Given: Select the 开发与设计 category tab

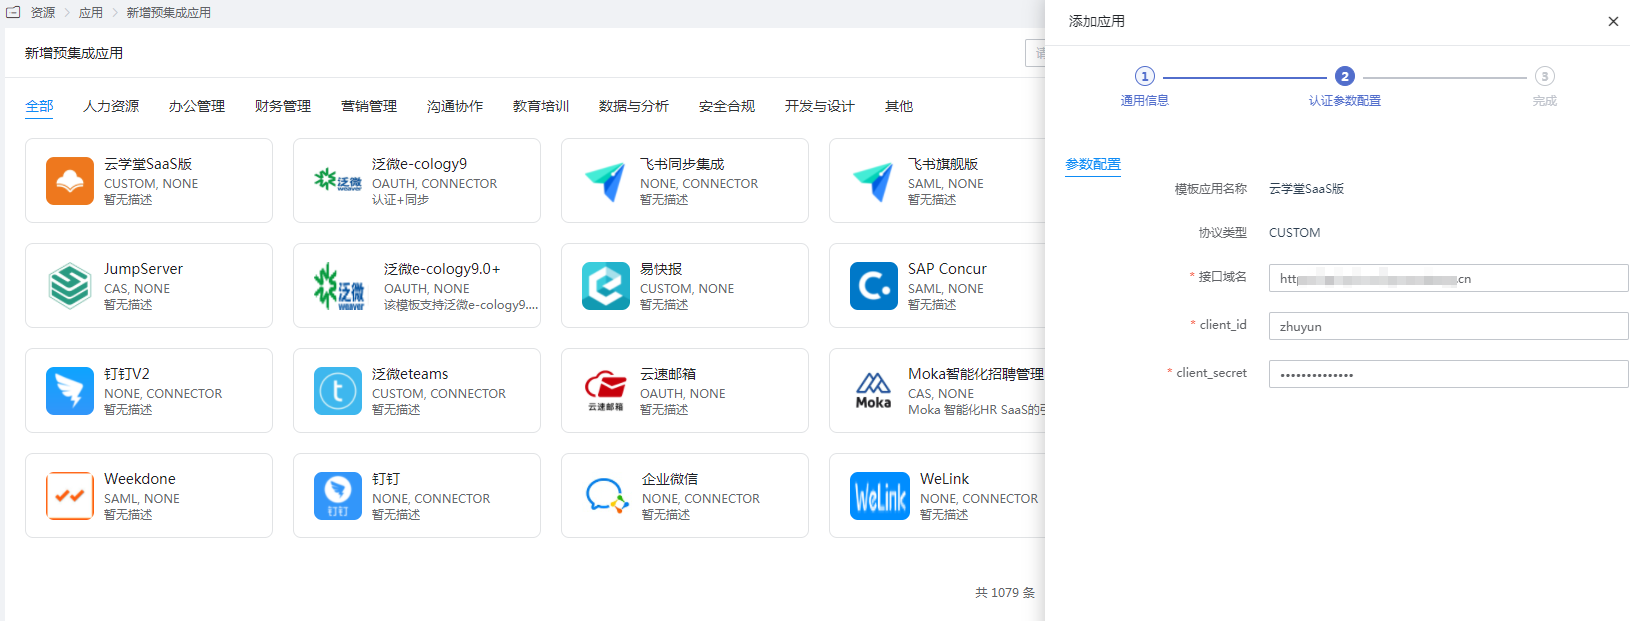Looking at the screenshot, I should [x=820, y=106].
